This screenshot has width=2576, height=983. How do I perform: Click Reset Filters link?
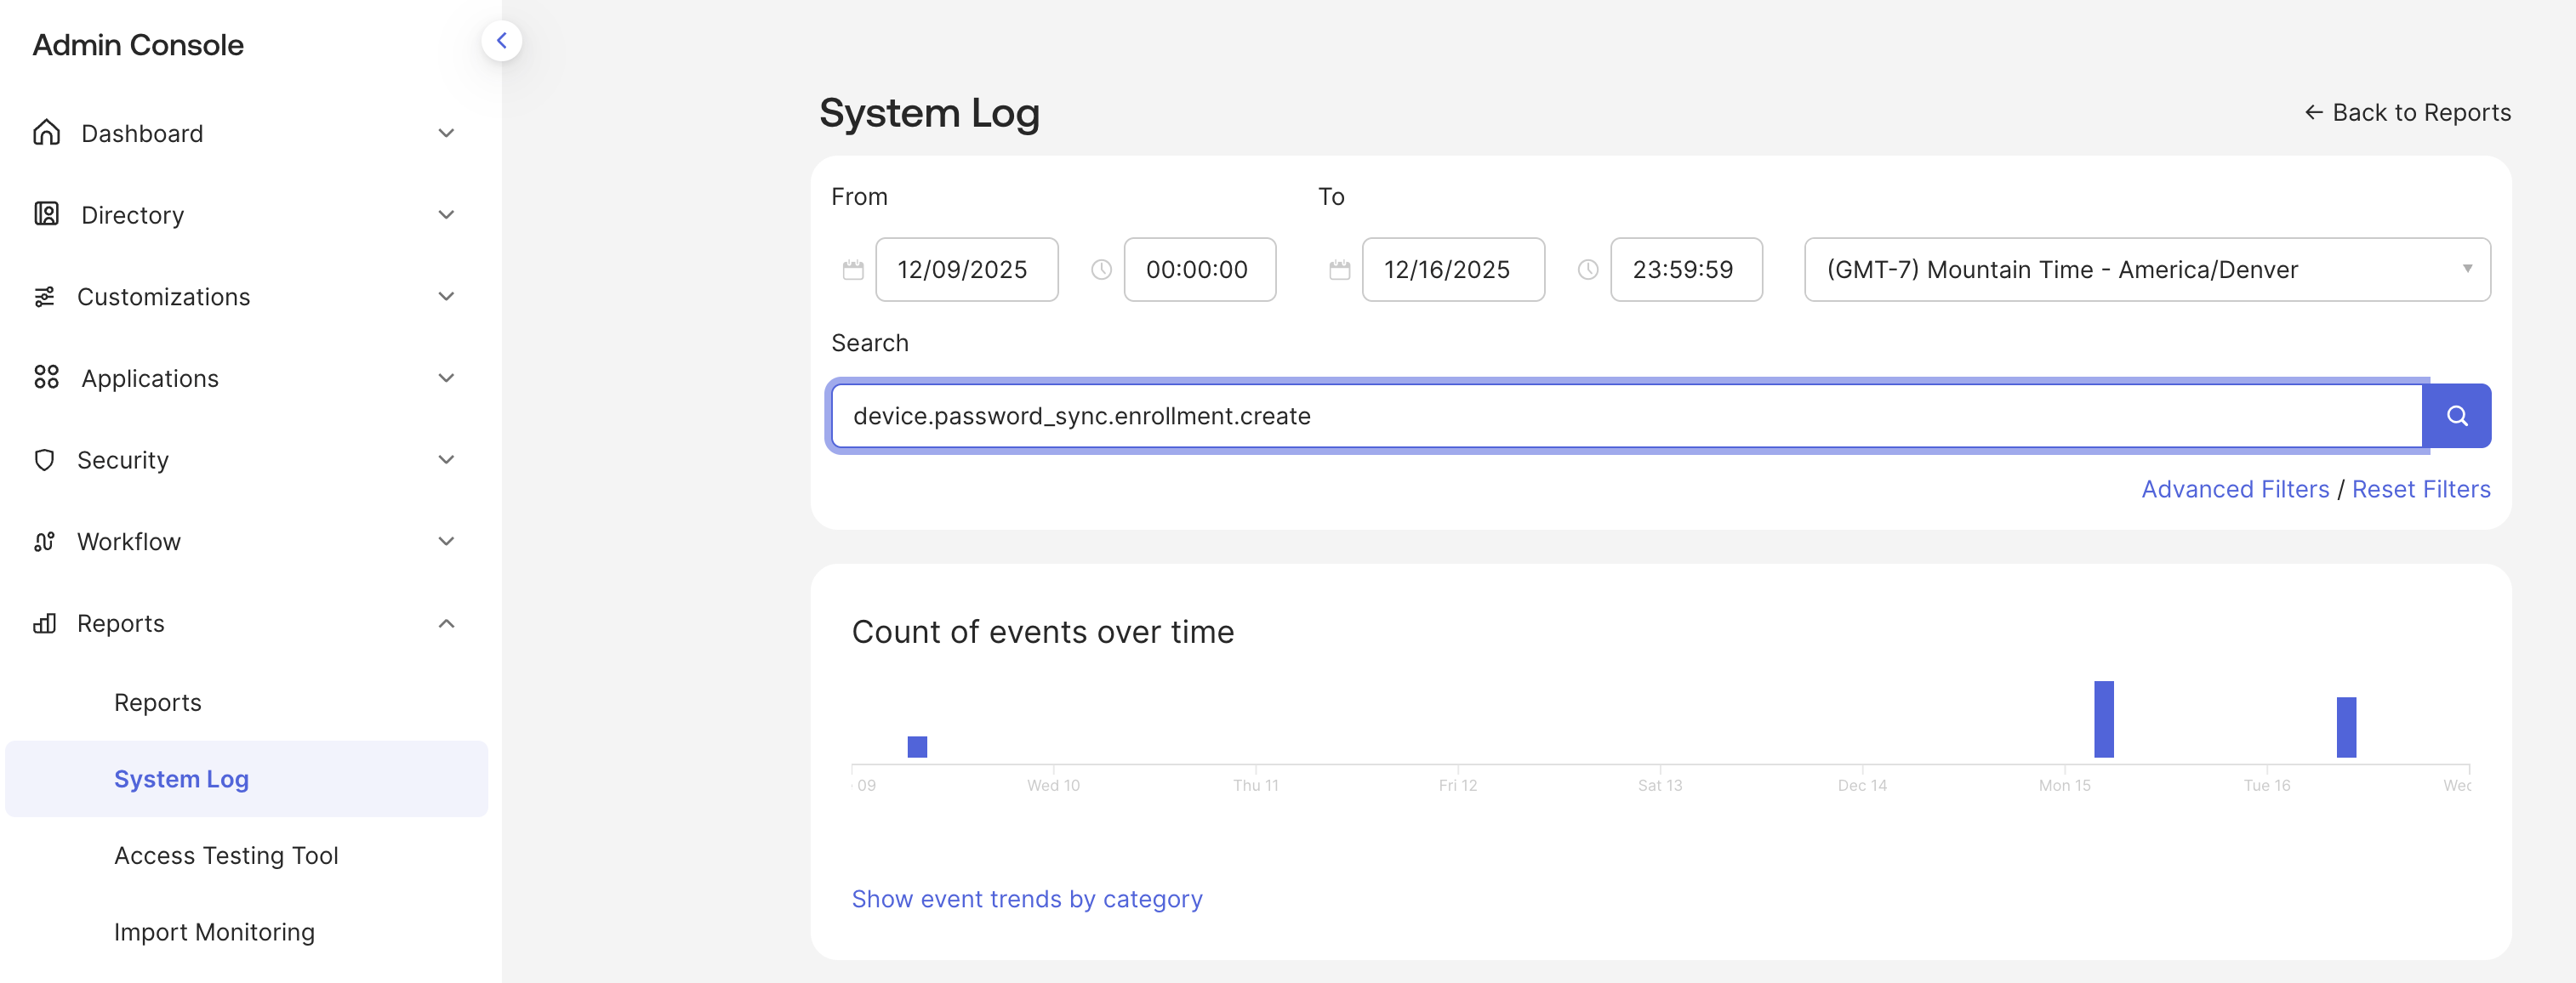2421,489
